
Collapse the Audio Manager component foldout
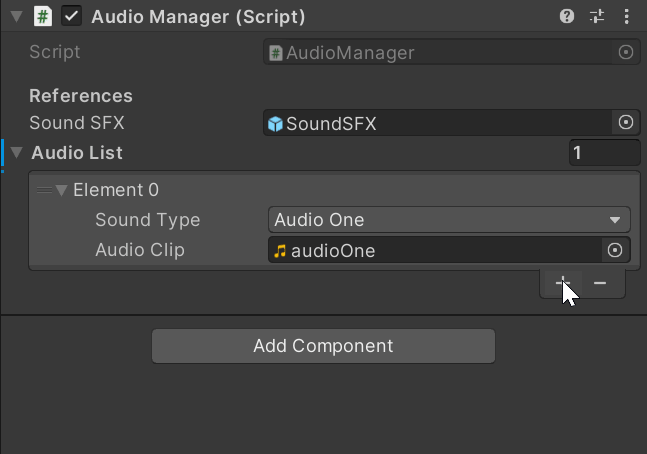(17, 17)
